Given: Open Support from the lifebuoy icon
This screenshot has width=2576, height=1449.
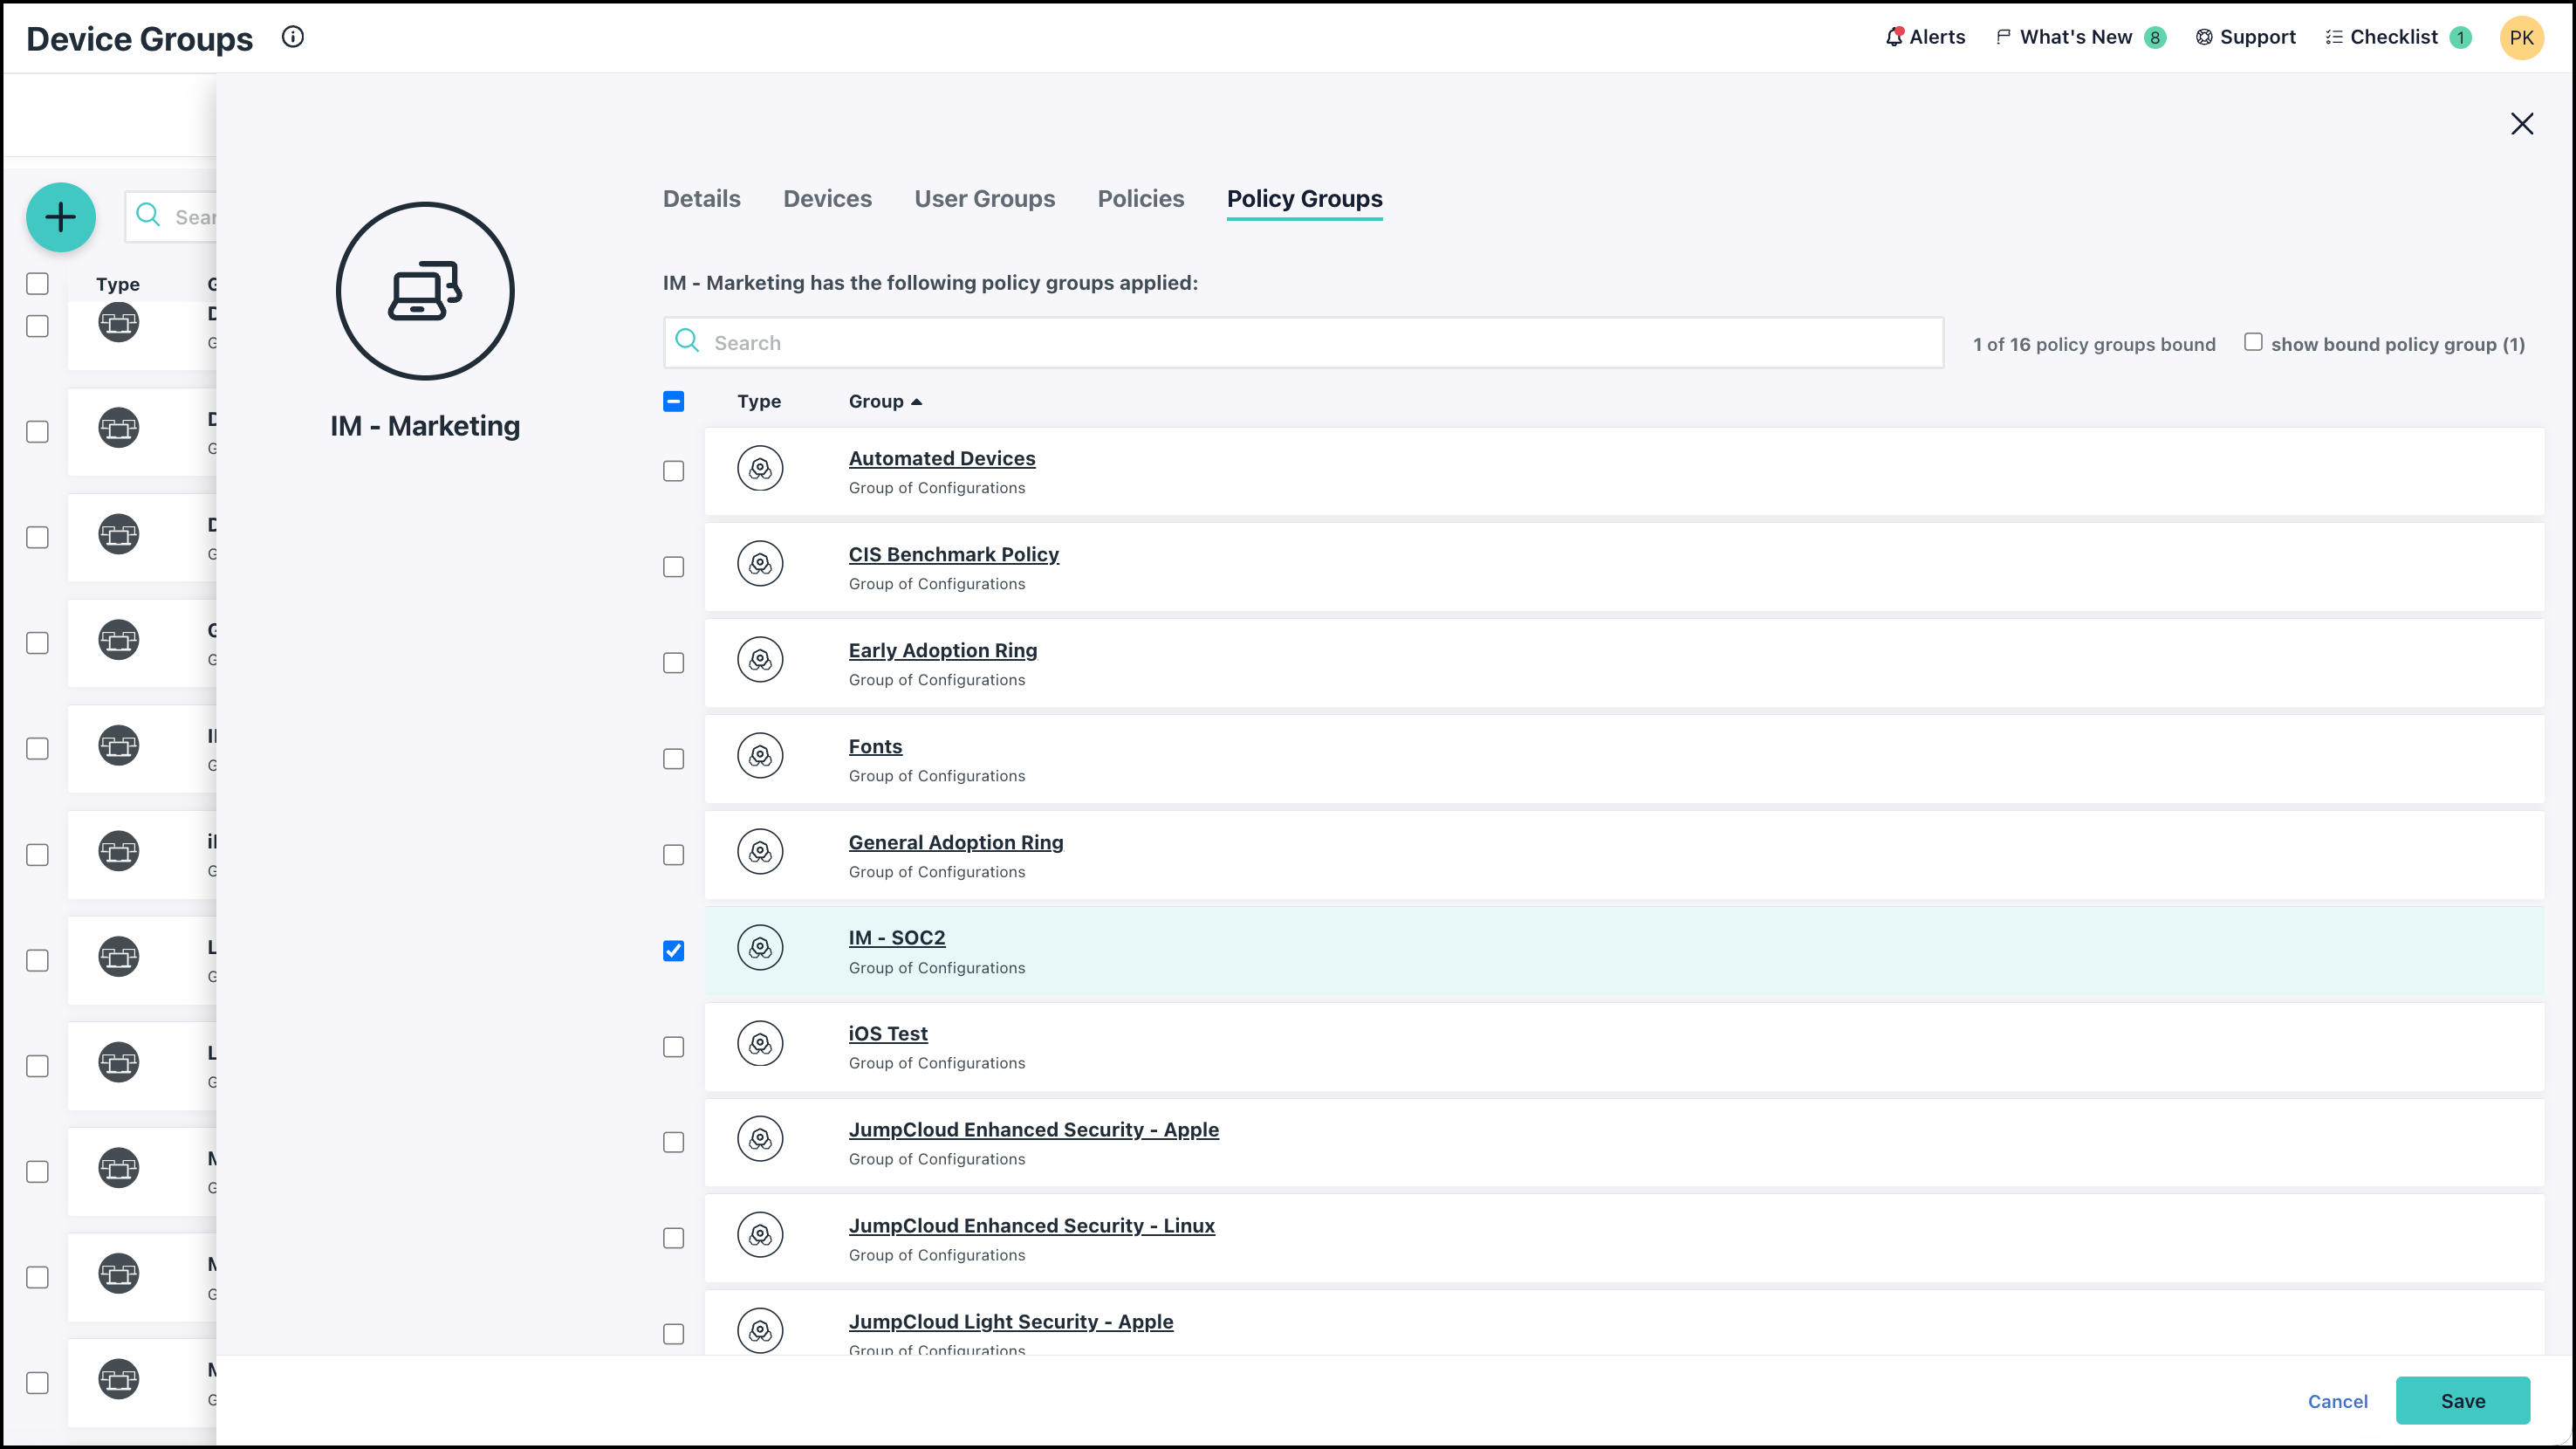Looking at the screenshot, I should [2204, 37].
